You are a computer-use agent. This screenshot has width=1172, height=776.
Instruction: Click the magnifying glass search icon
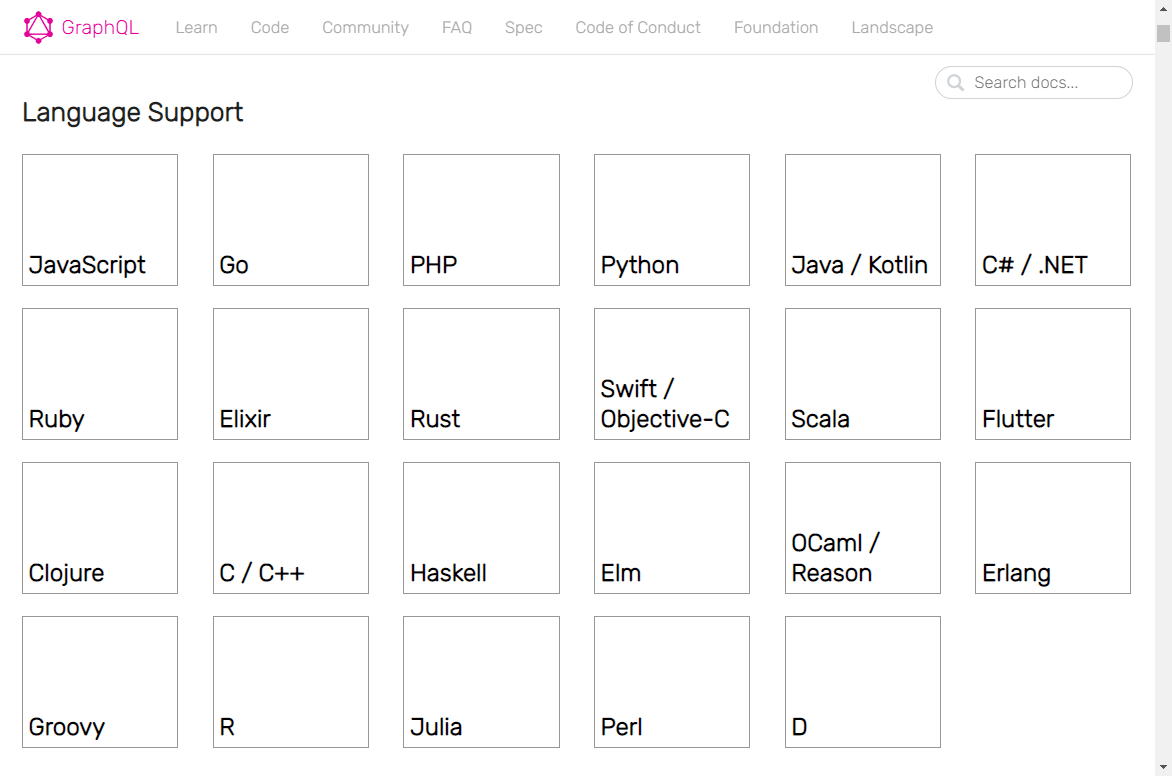coord(955,83)
